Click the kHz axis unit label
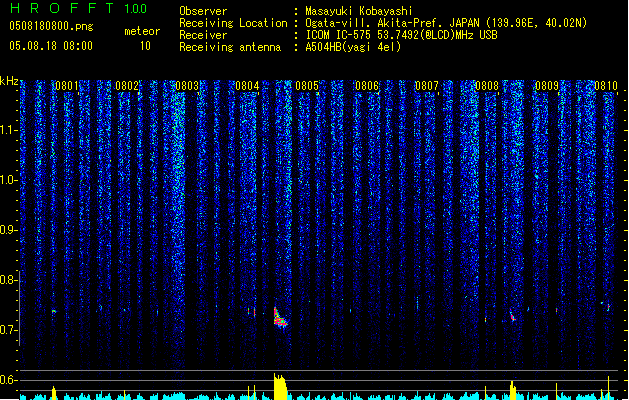Screen dimensions: 629x400 9,81
